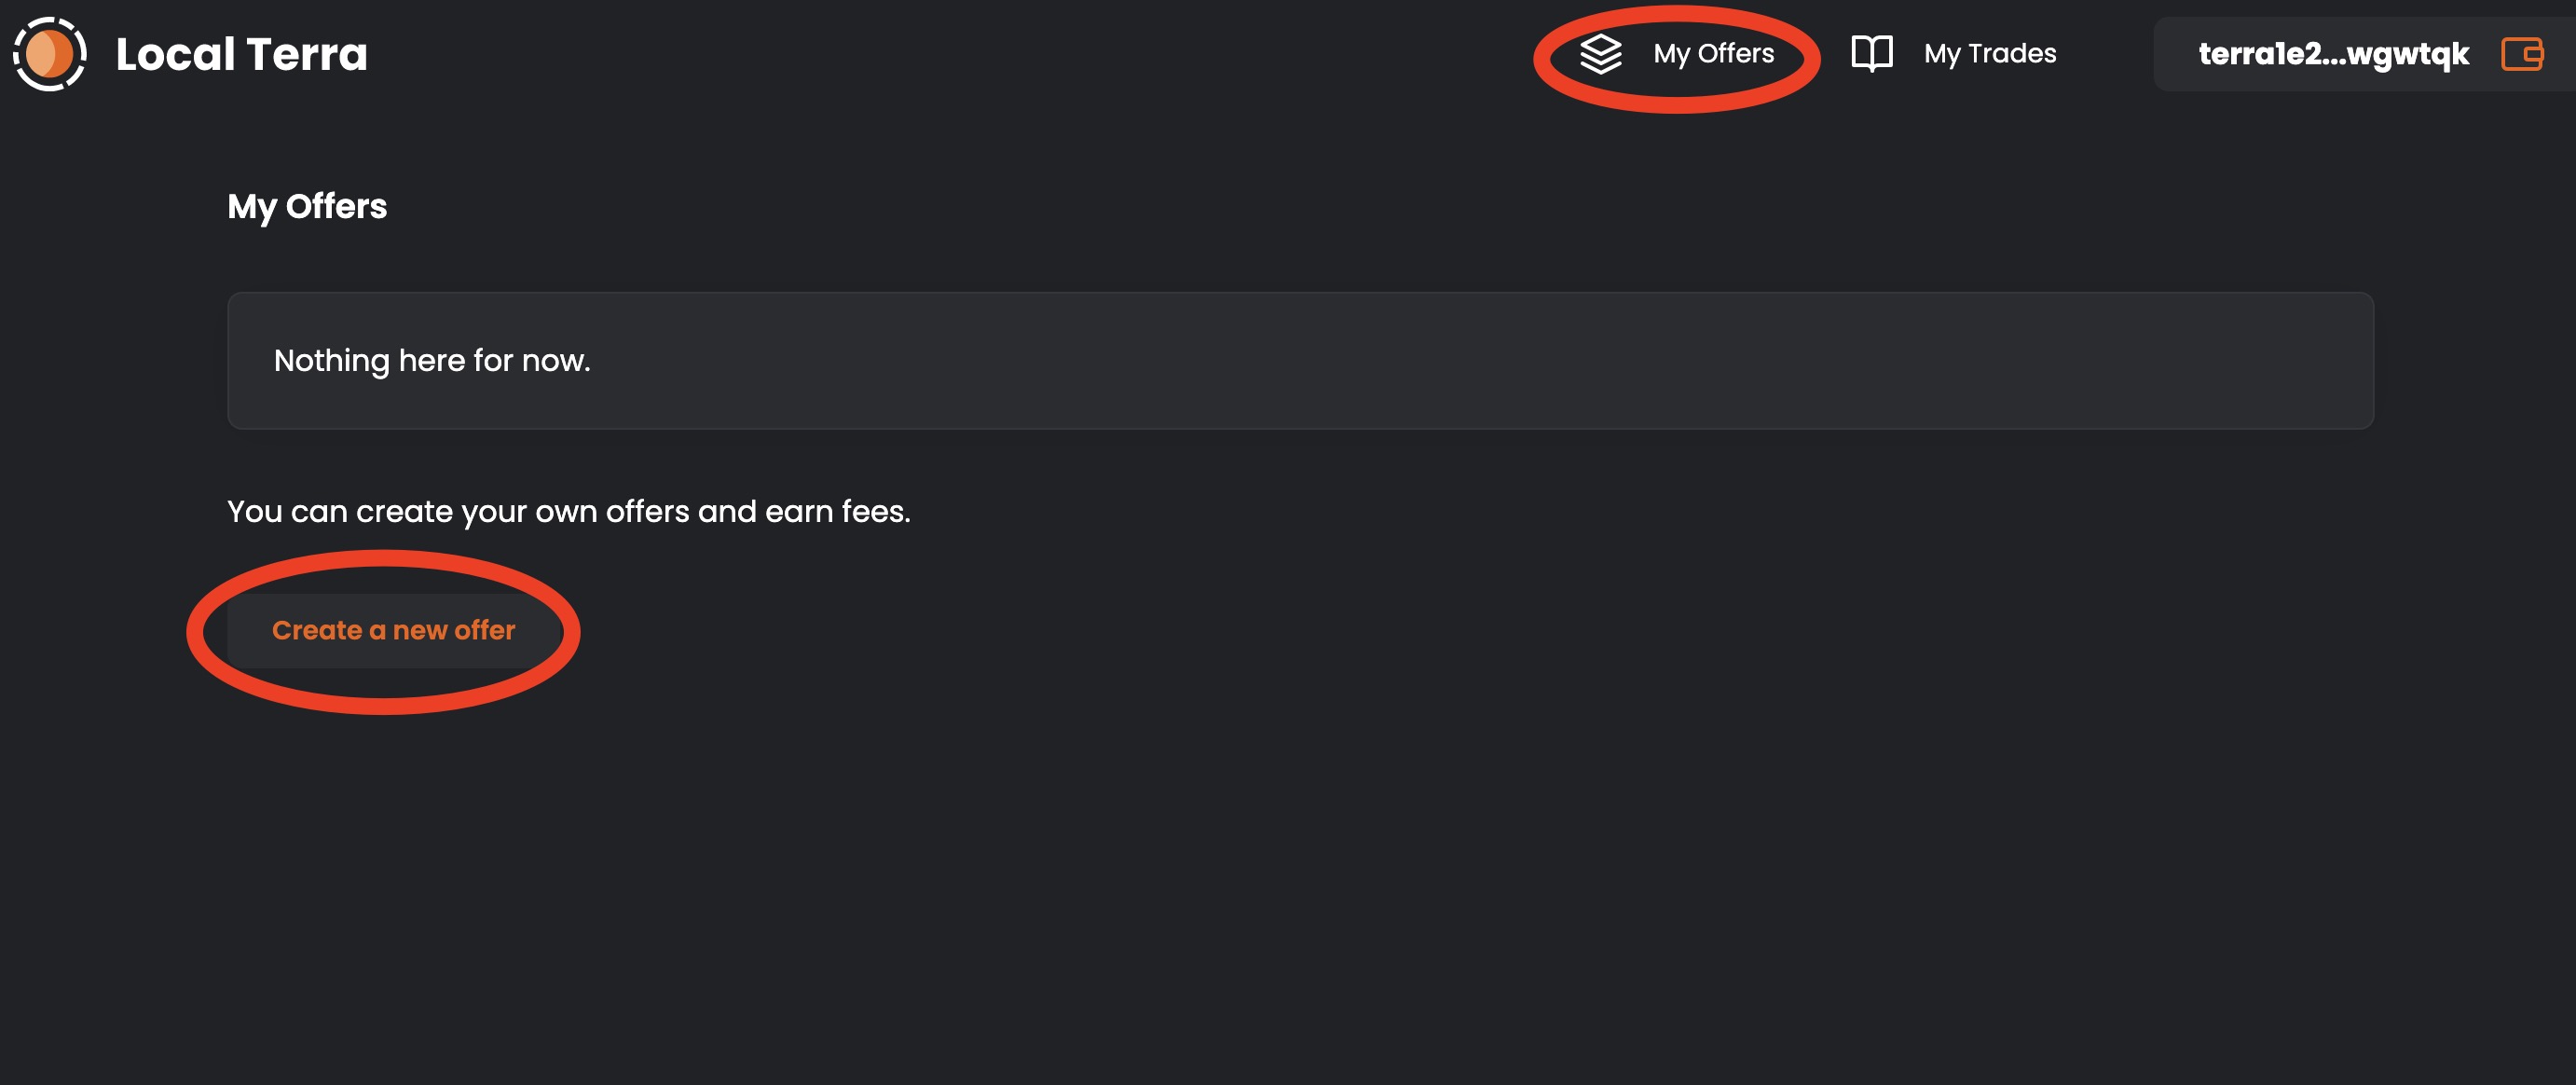
Task: Click the word "Trades" in the top navigation
Action: 2011,54
